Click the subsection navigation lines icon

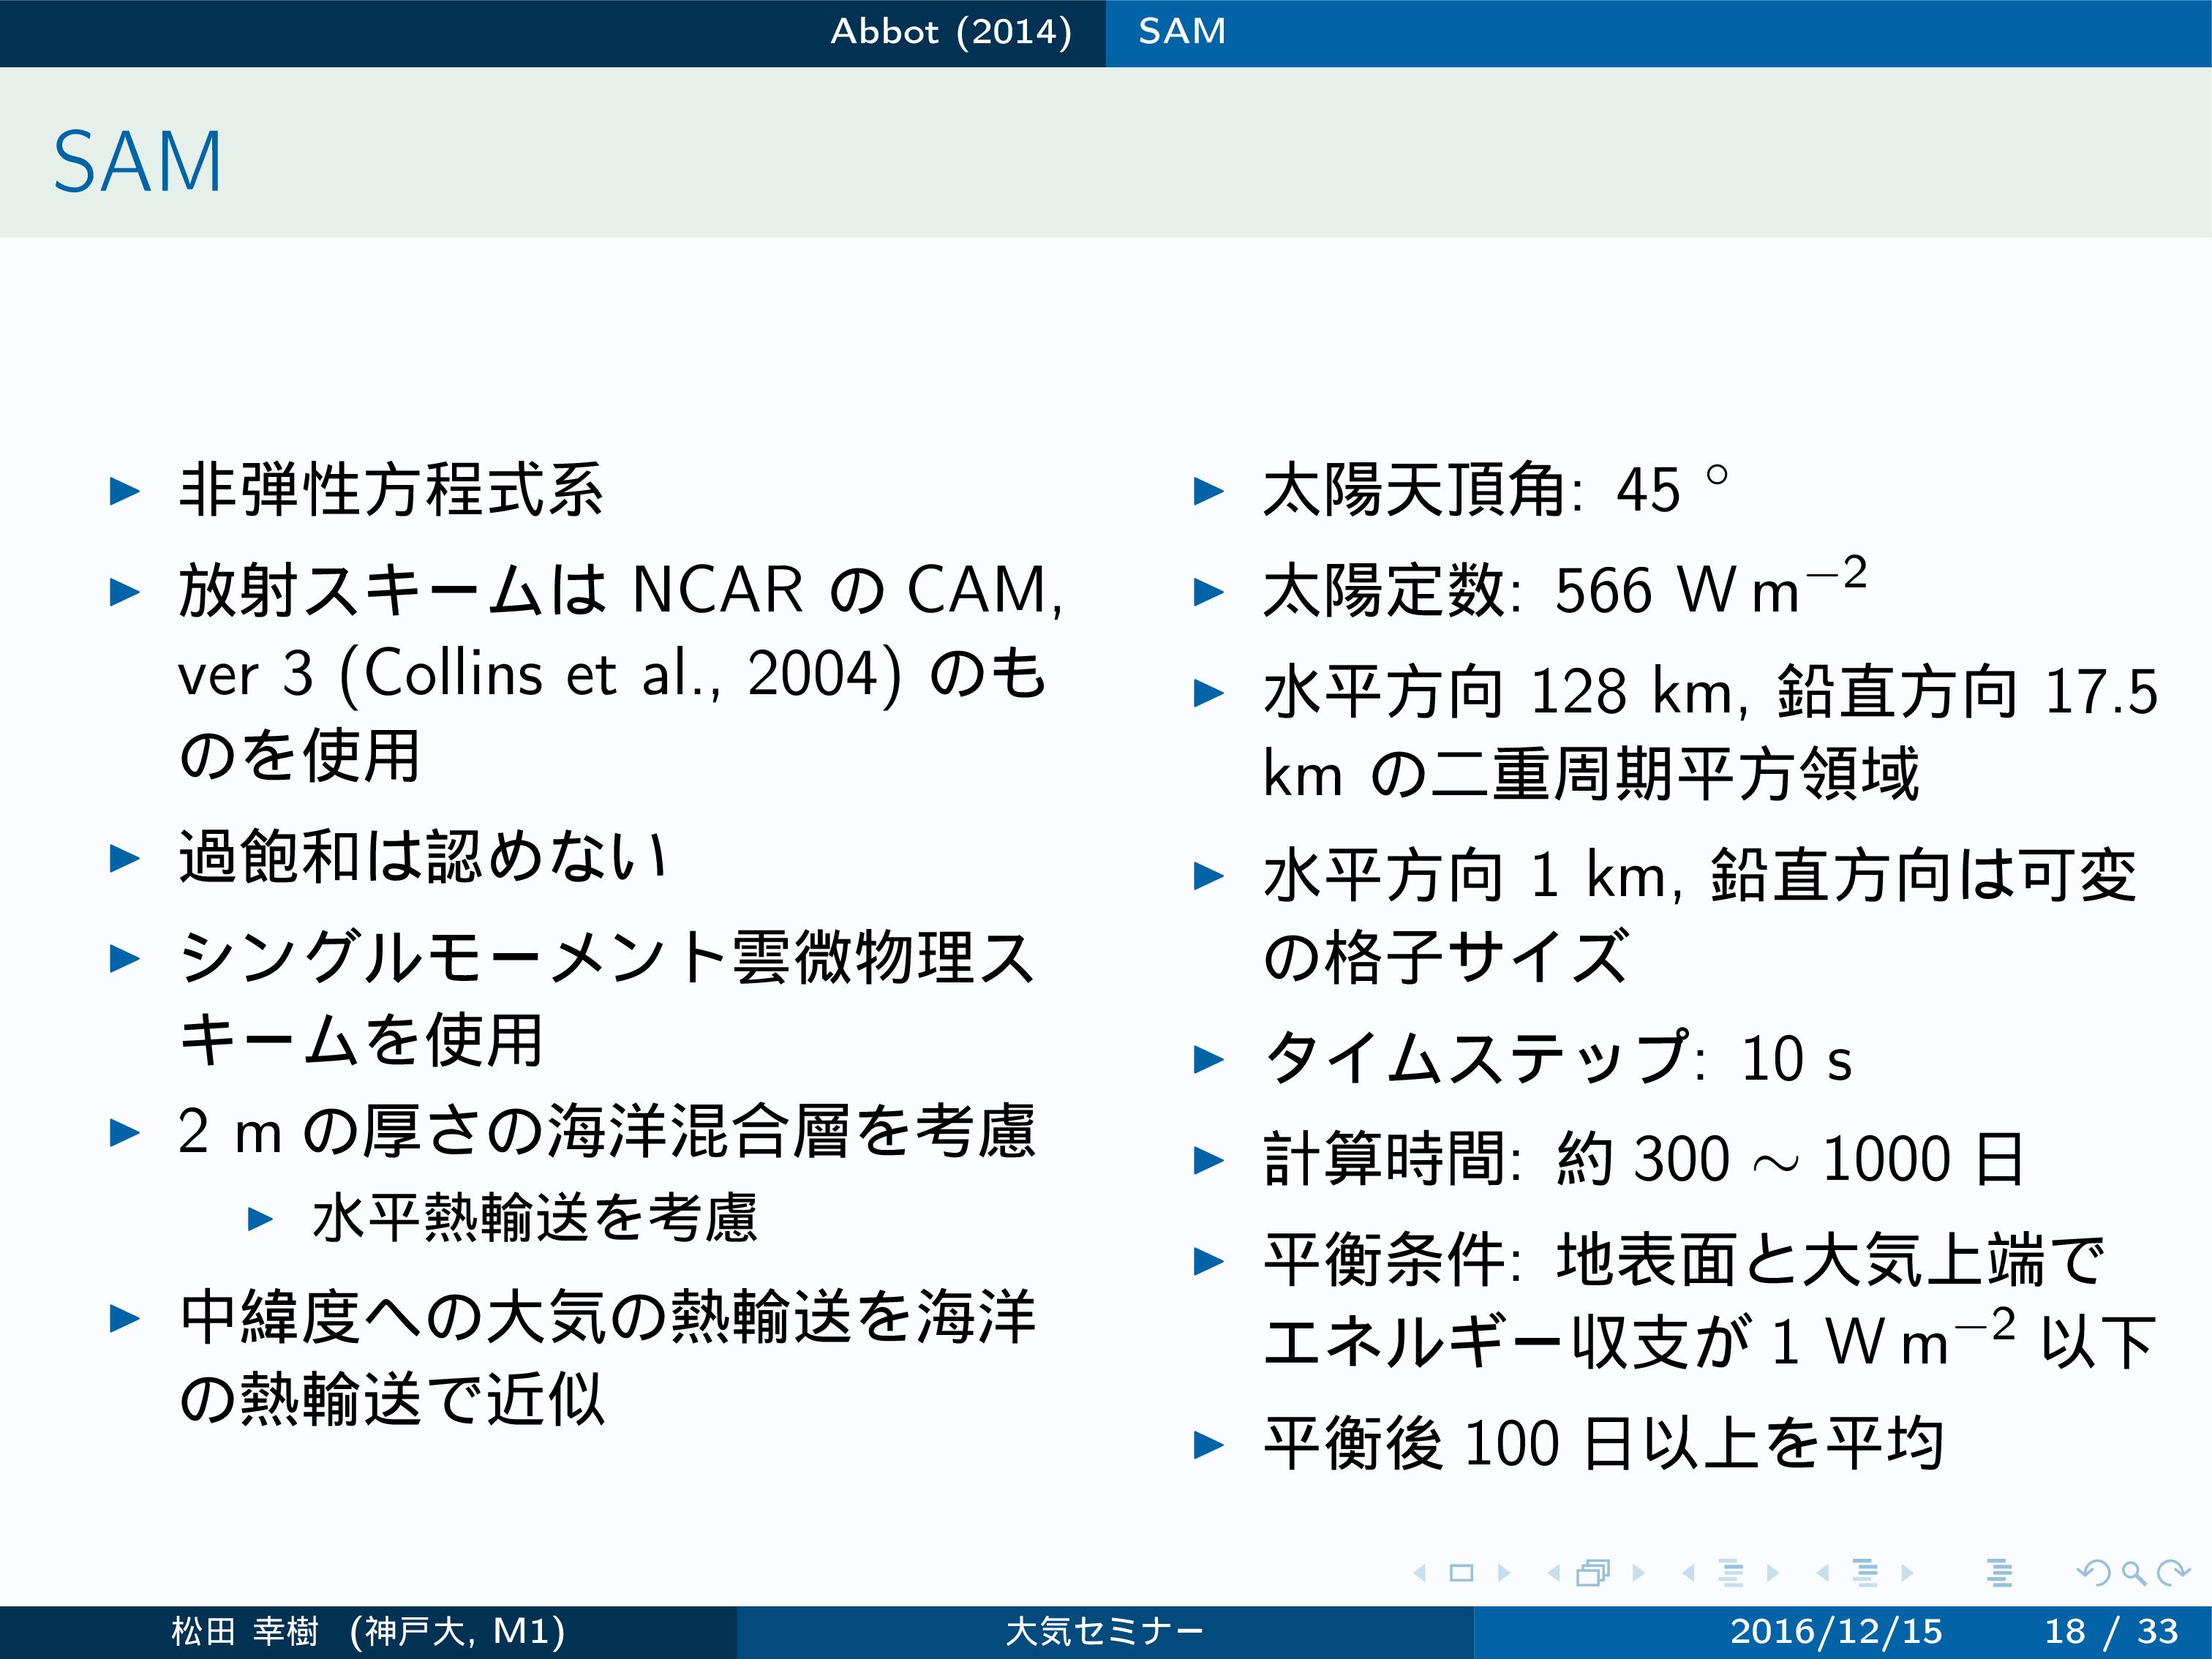[x=1731, y=1573]
